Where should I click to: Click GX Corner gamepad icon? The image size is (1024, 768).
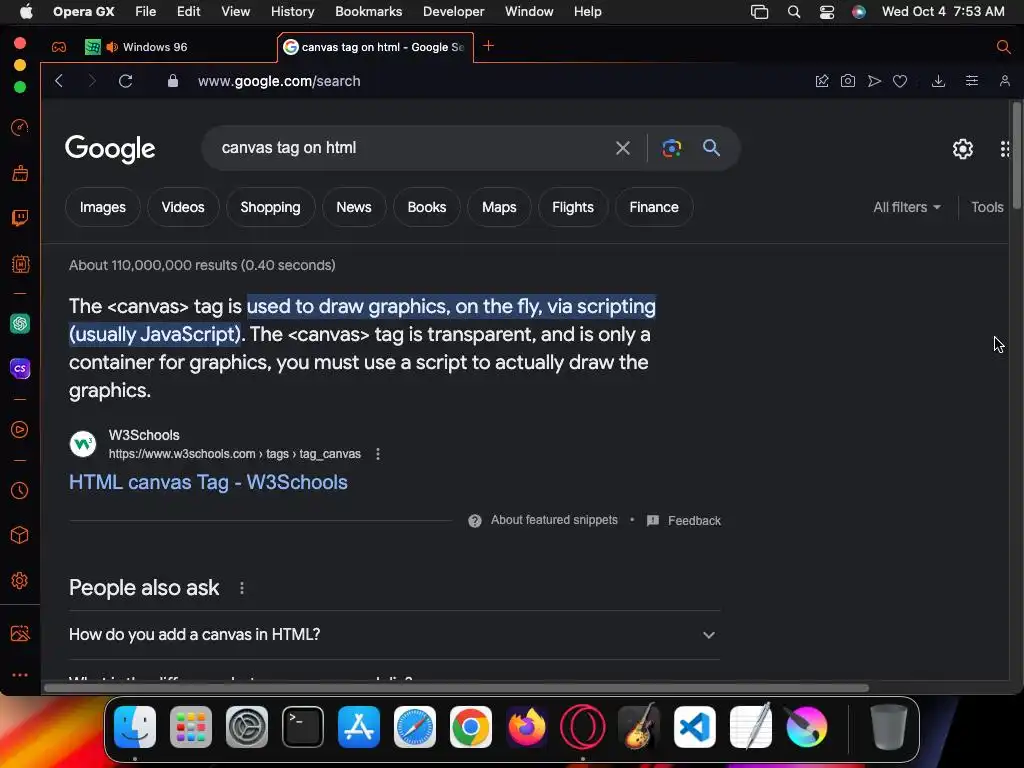coord(59,47)
